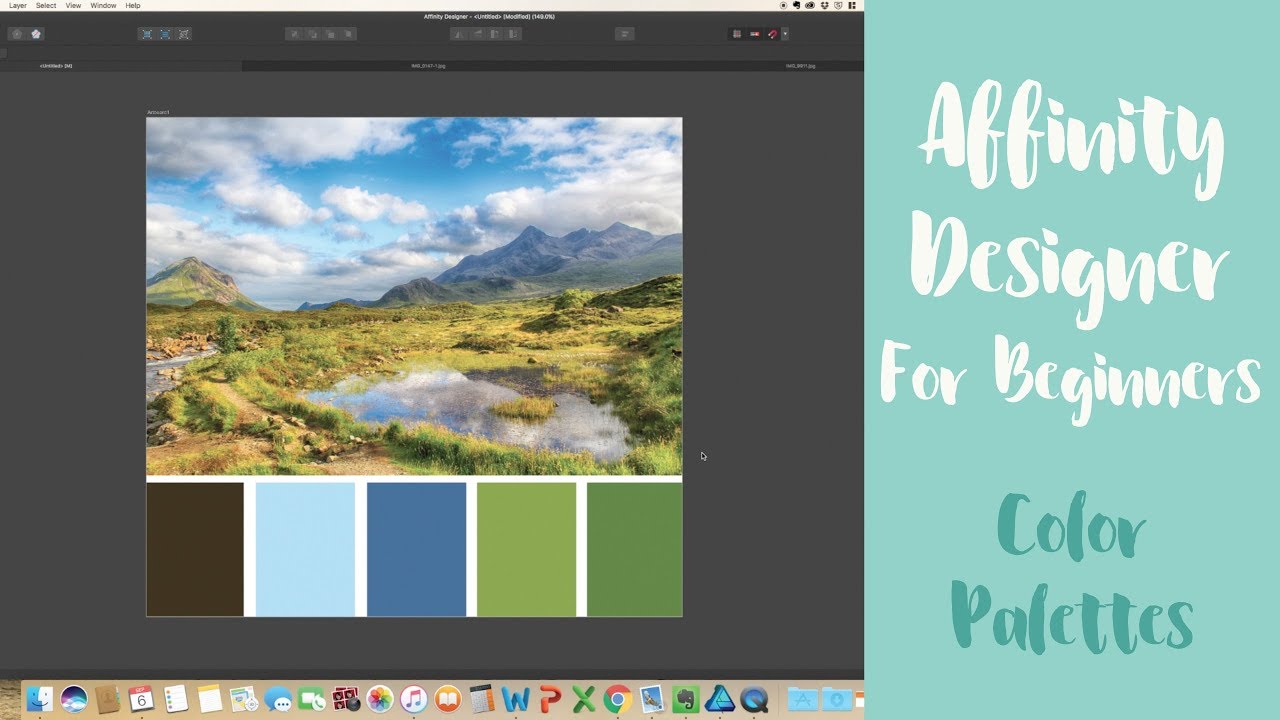Open Notes from the Dock
Image resolution: width=1280 pixels, height=720 pixels.
coord(209,699)
